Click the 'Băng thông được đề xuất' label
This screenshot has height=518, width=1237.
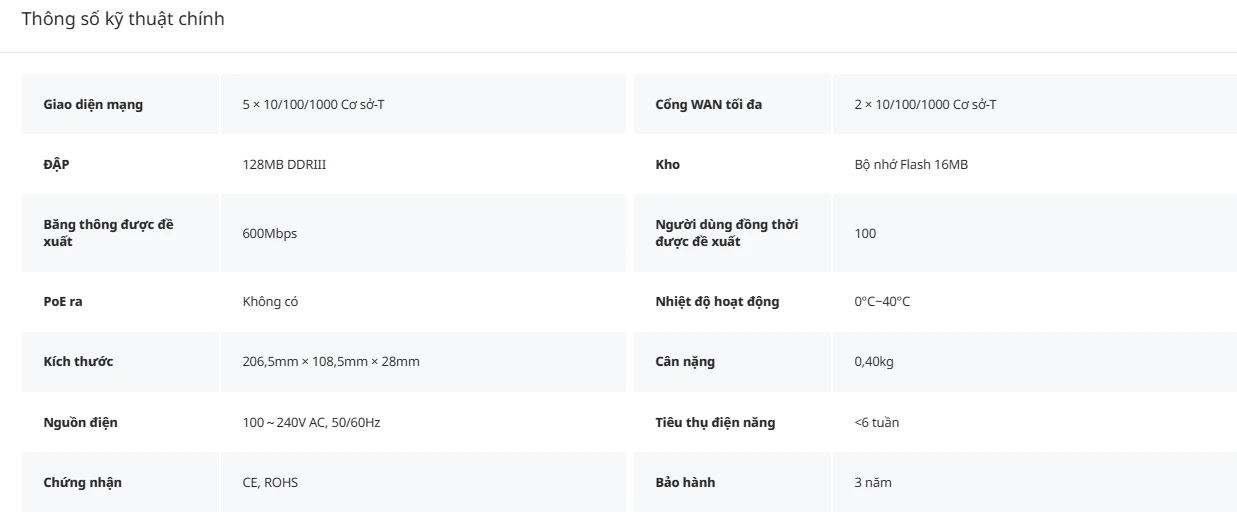(108, 233)
